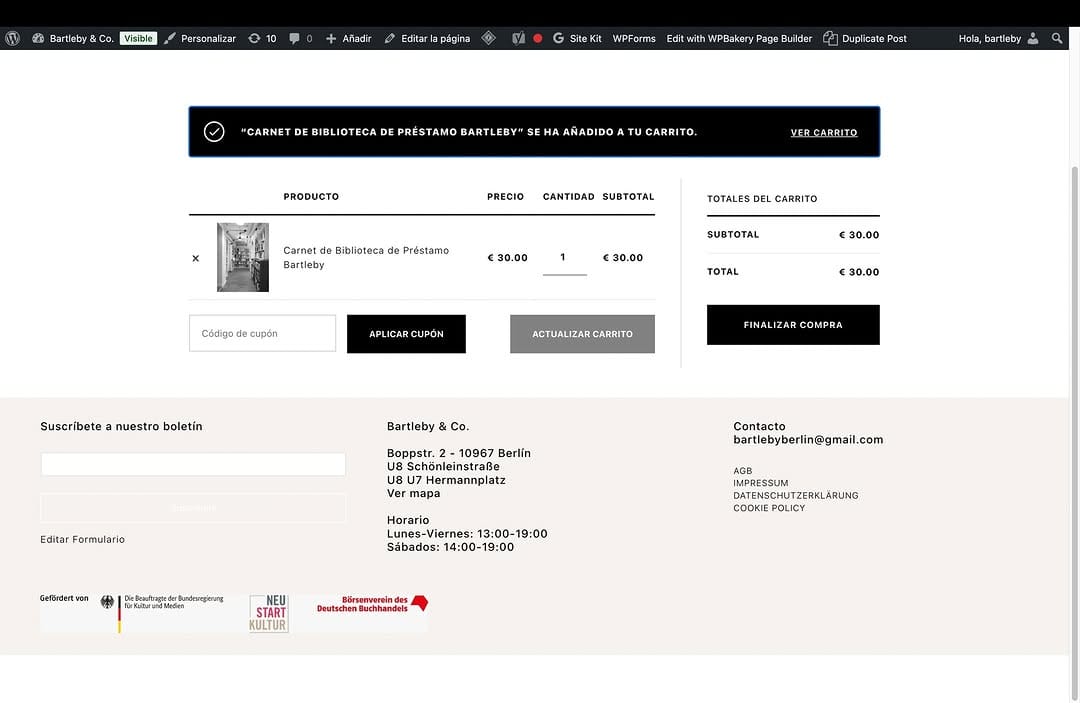Click Editar la página
This screenshot has height=703, width=1080.
427,39
